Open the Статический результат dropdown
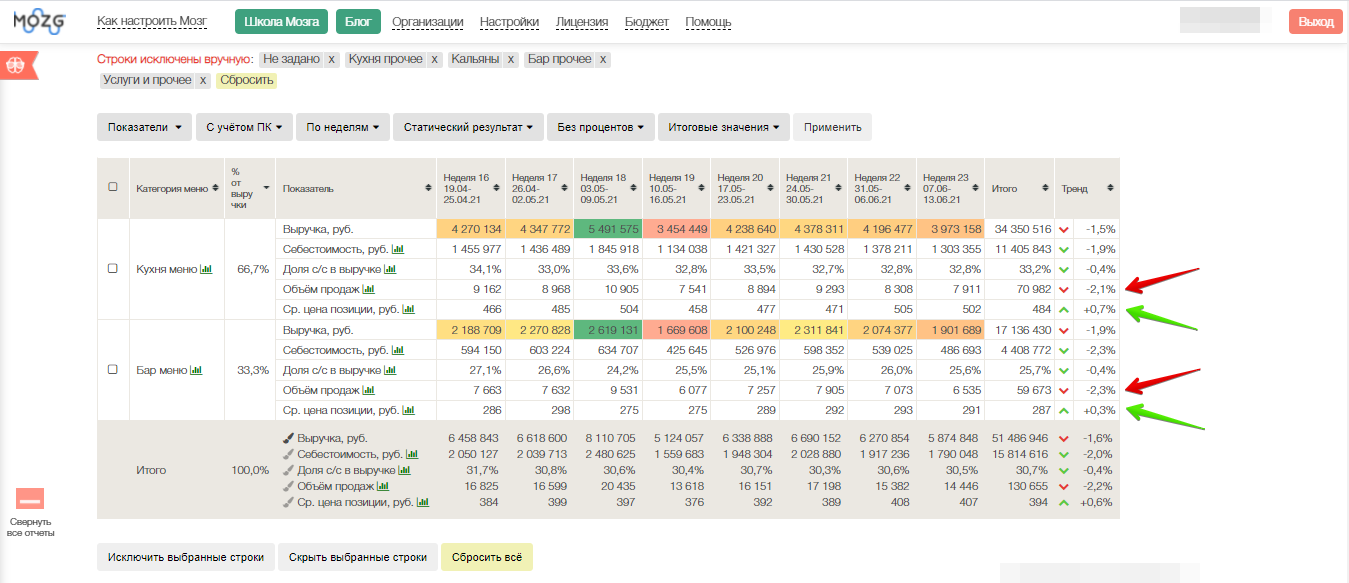This screenshot has width=1349, height=583. (x=468, y=128)
